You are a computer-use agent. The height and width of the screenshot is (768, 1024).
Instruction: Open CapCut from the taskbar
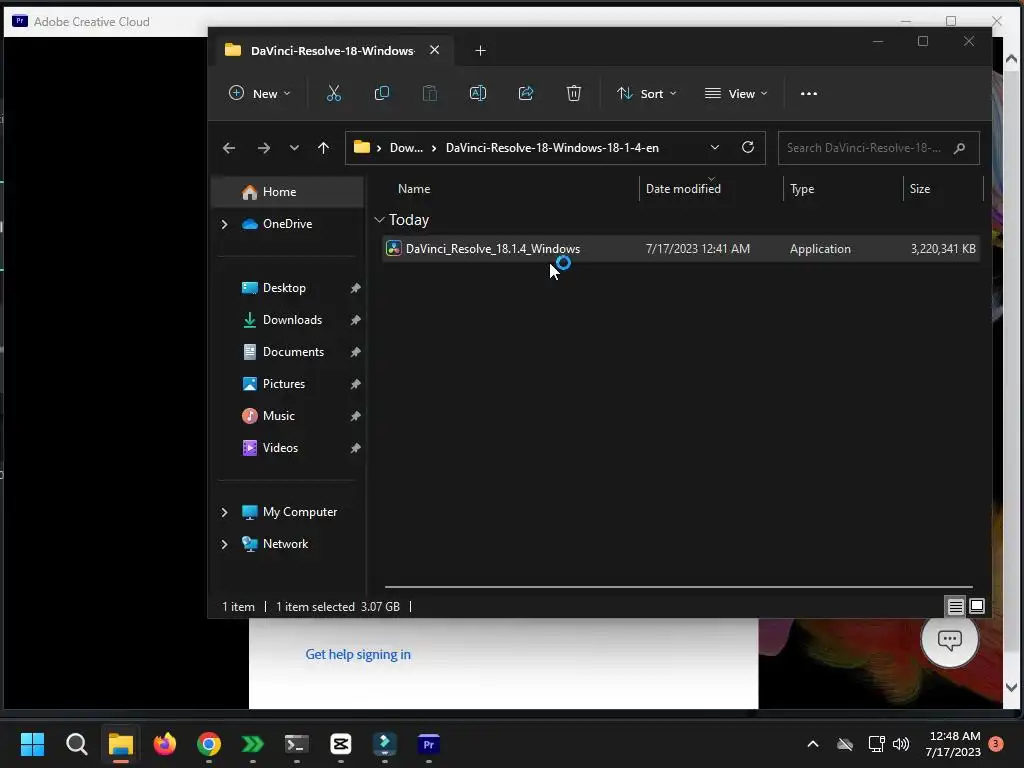click(x=341, y=744)
